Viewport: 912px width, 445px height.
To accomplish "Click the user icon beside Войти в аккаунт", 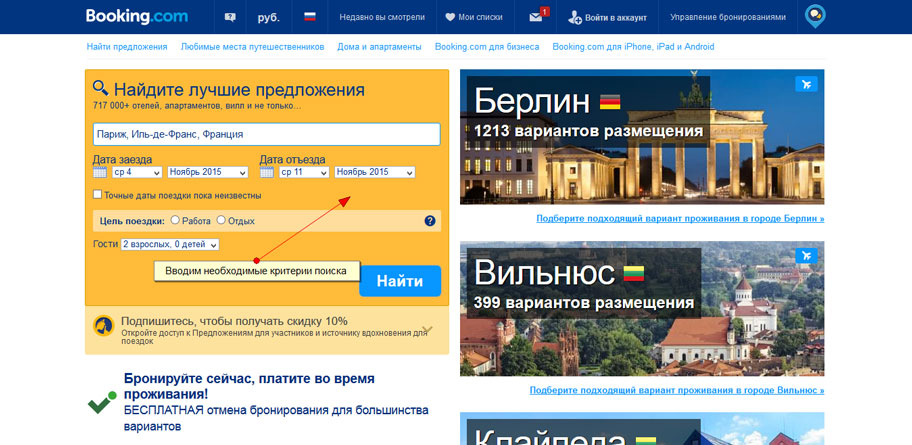I will 575,17.
